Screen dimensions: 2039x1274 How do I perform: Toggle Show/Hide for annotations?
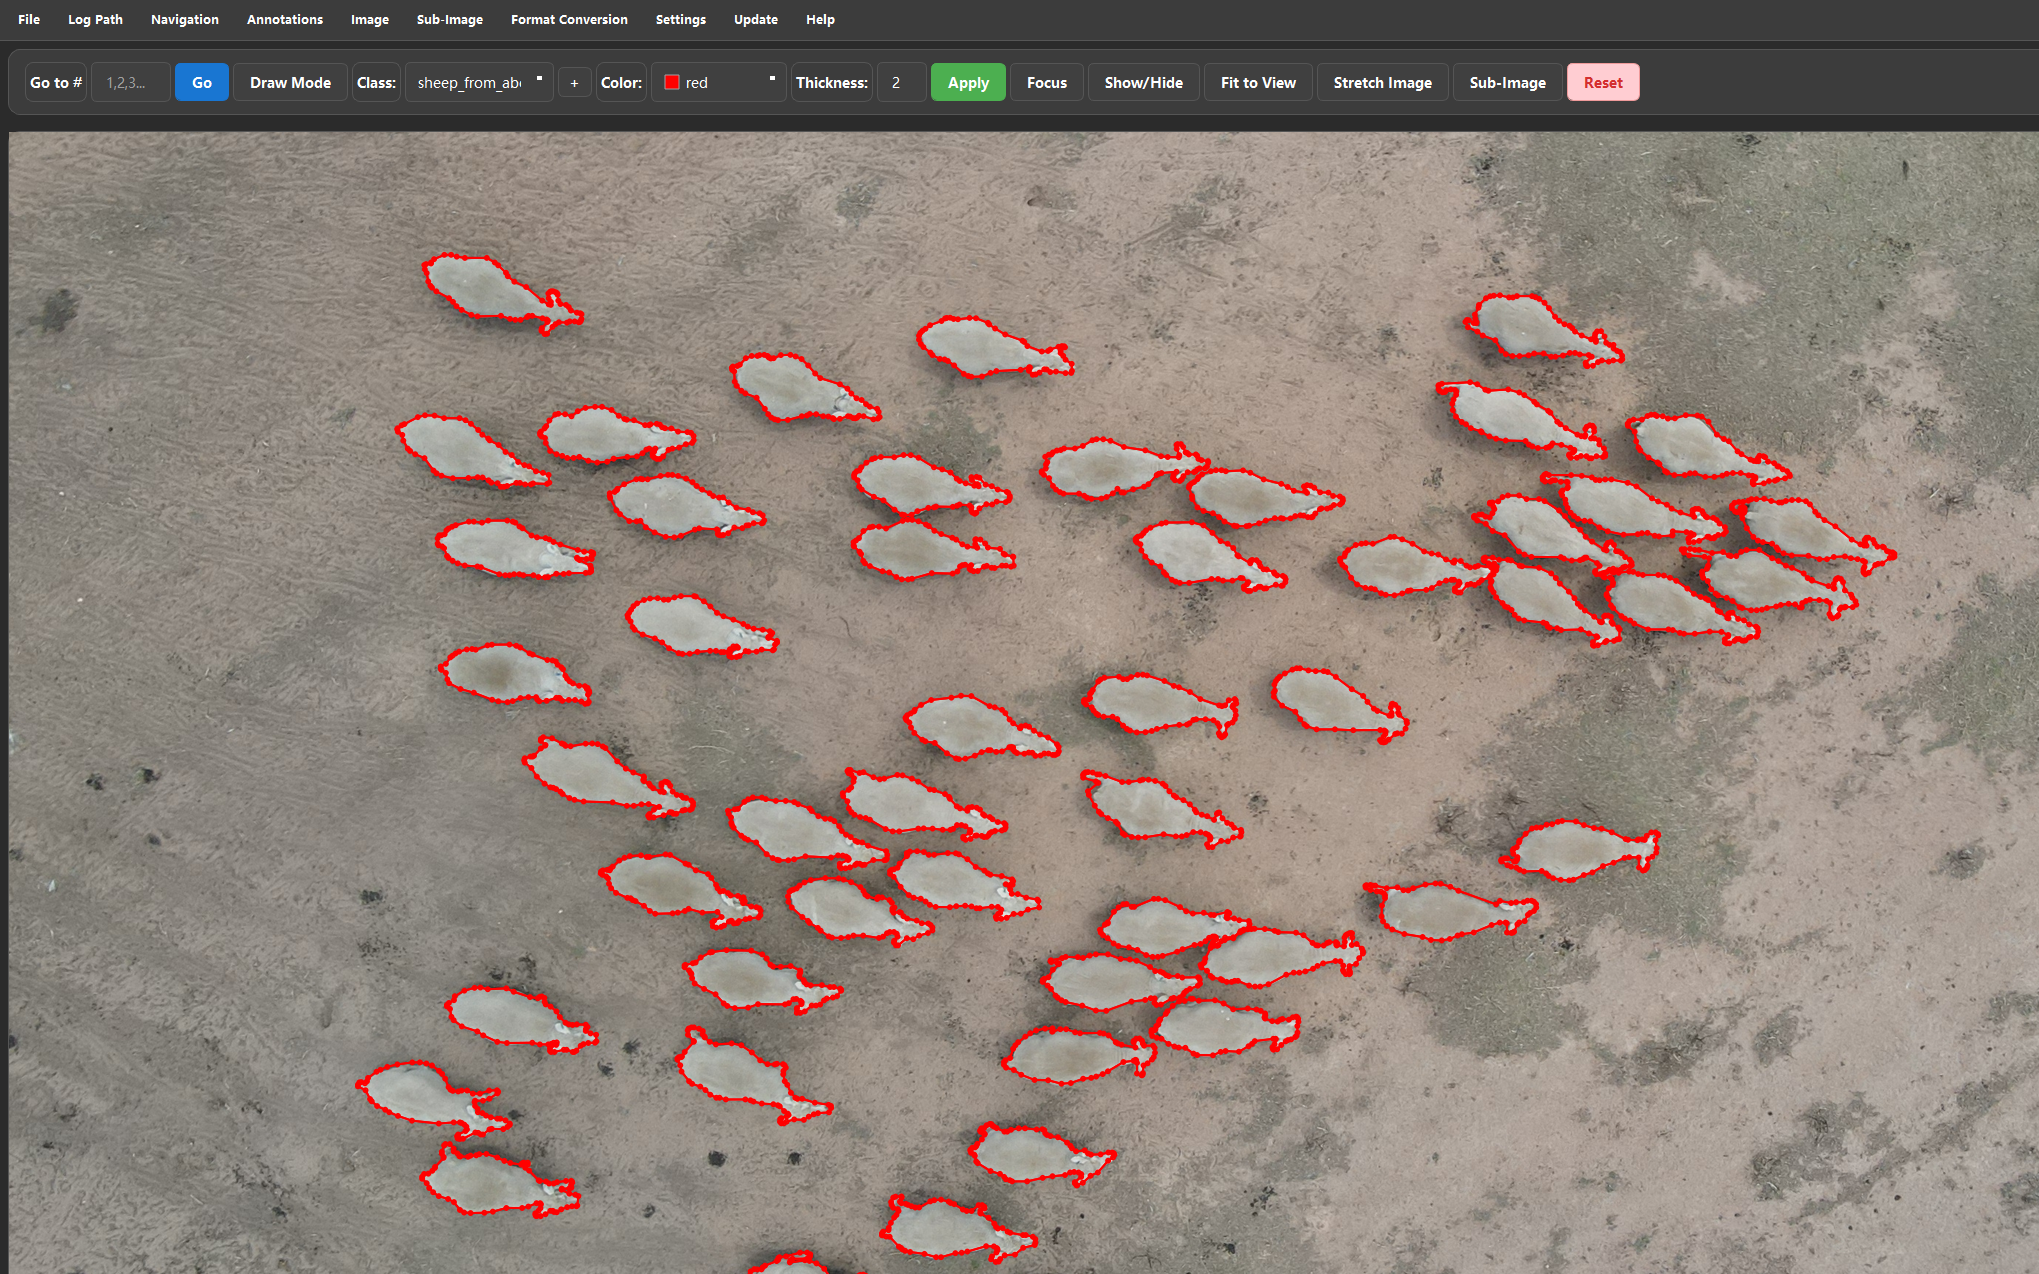tap(1143, 82)
